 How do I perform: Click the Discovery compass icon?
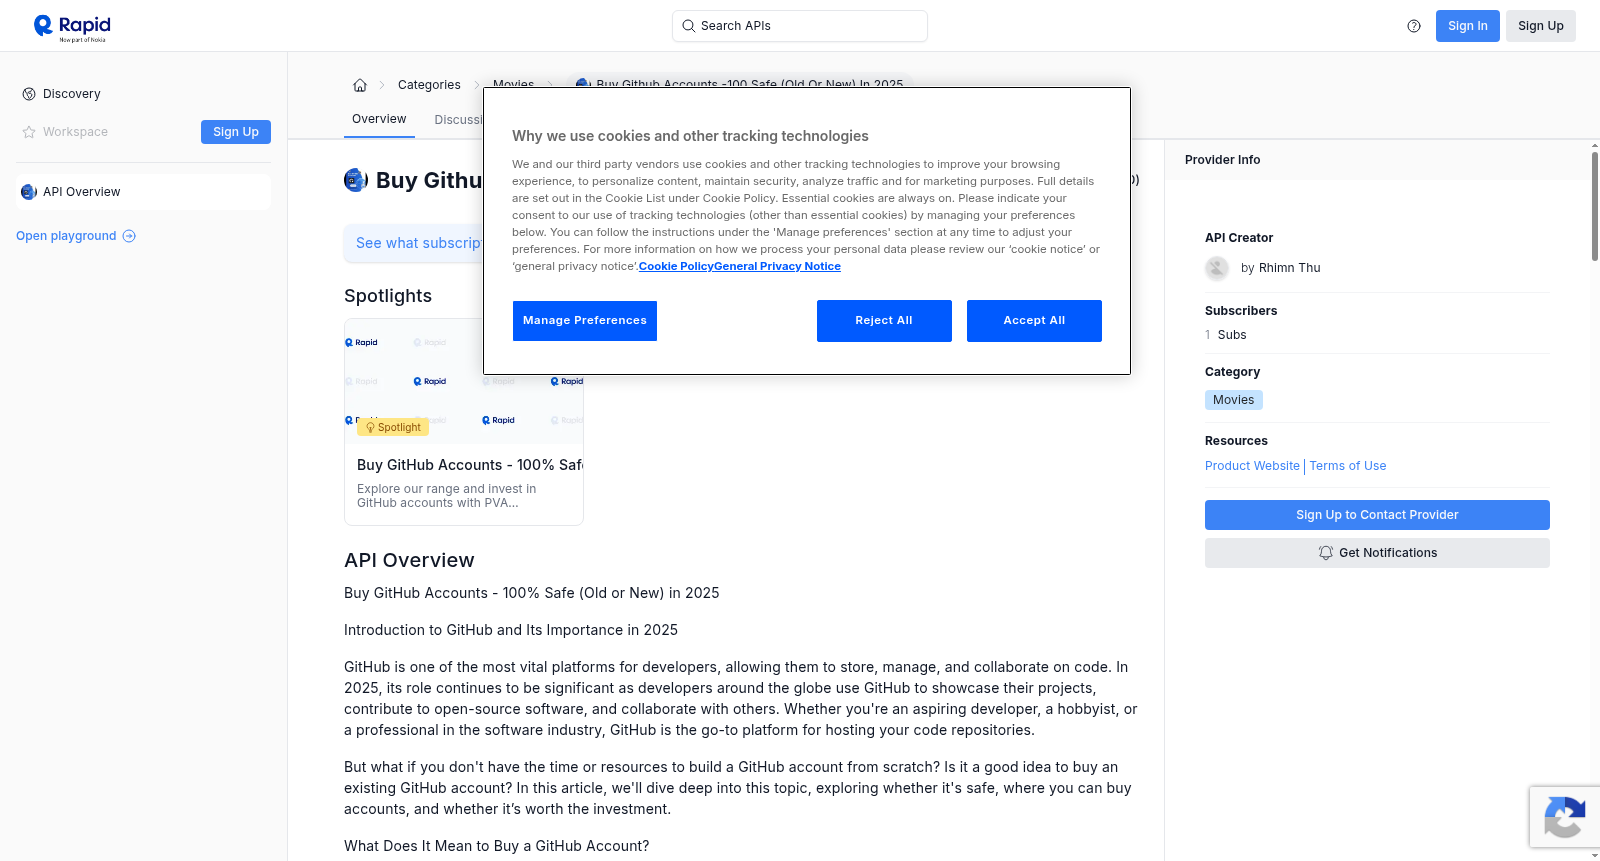29,94
